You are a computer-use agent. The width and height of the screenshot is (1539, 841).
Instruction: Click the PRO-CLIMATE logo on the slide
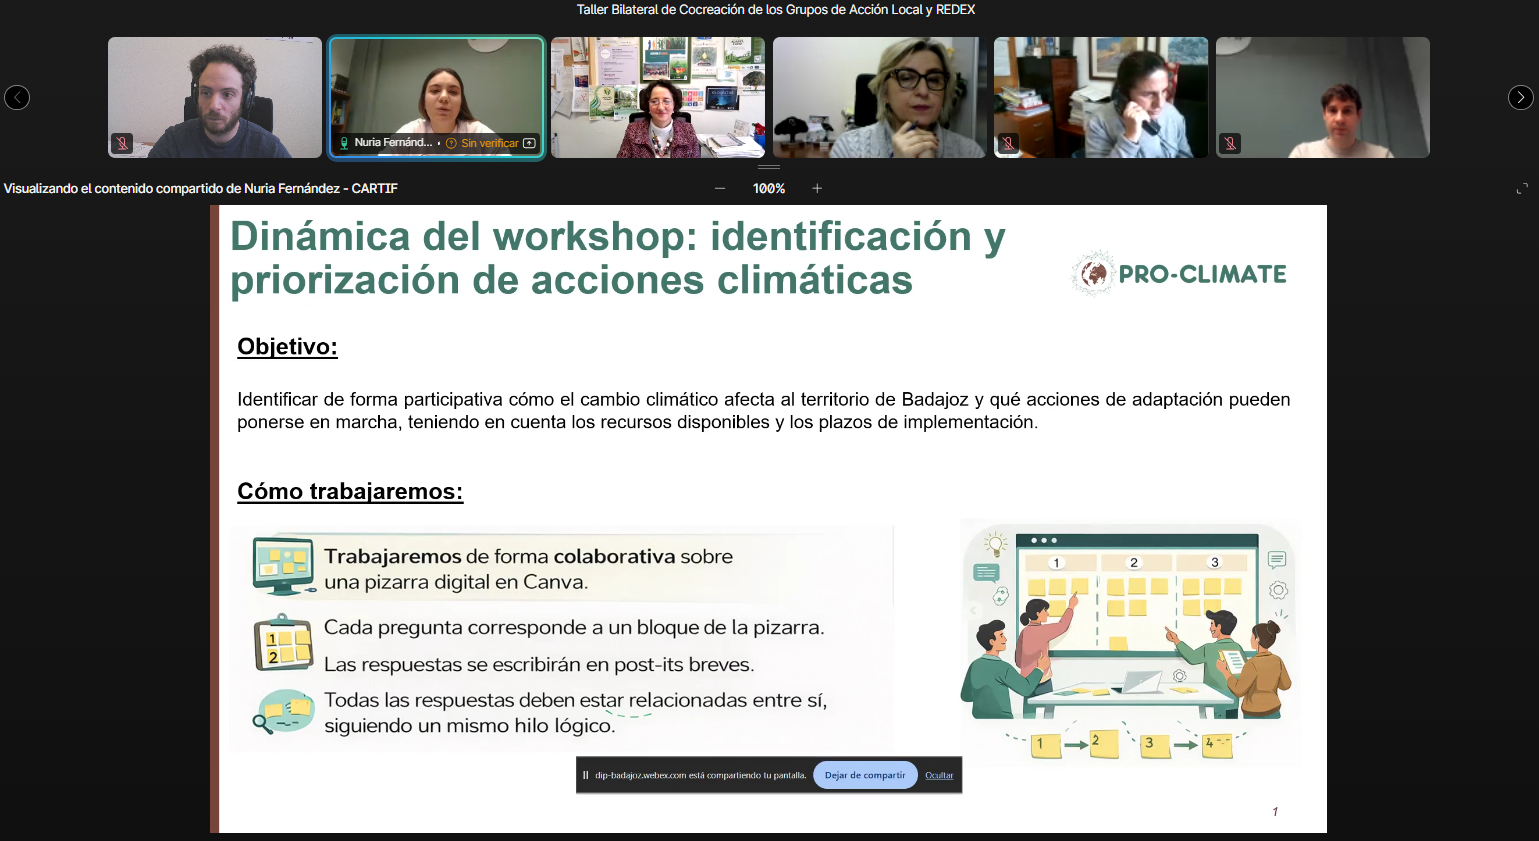coord(1179,274)
